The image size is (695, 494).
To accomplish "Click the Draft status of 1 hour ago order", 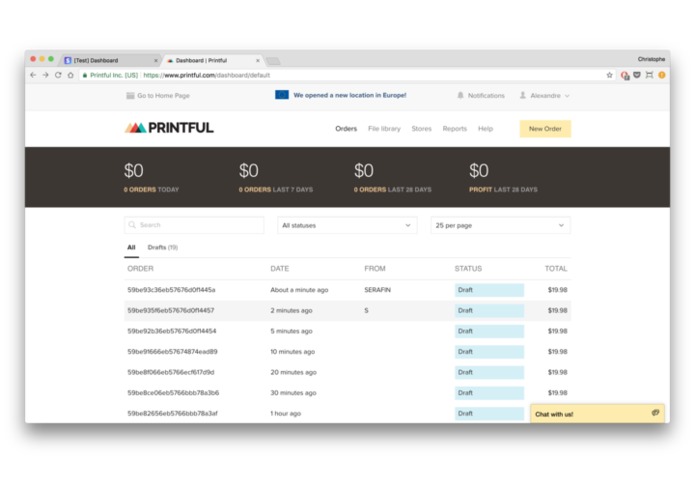I will pyautogui.click(x=489, y=414).
